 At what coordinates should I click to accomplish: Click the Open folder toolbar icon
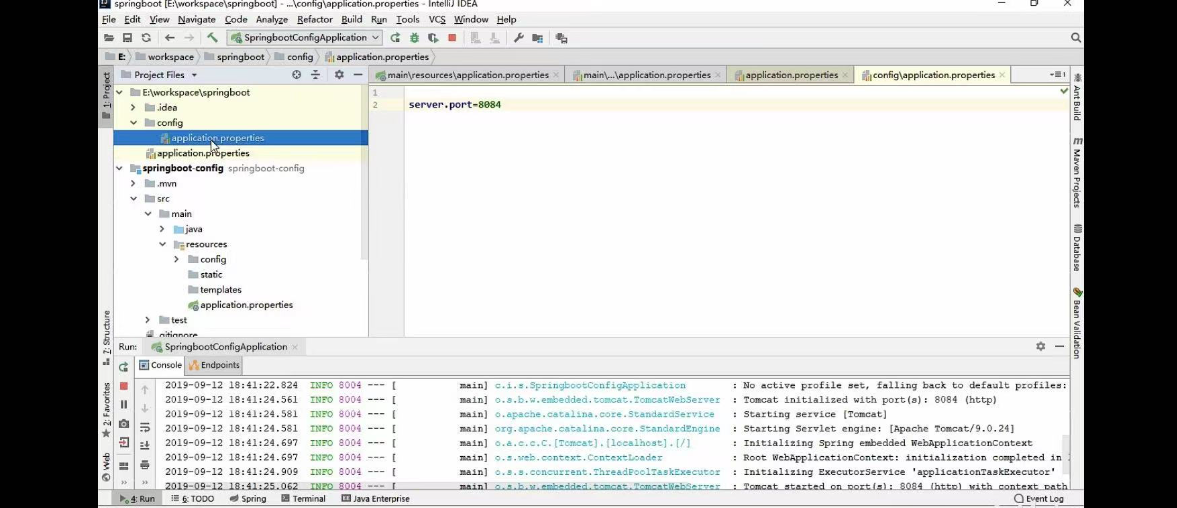point(109,38)
